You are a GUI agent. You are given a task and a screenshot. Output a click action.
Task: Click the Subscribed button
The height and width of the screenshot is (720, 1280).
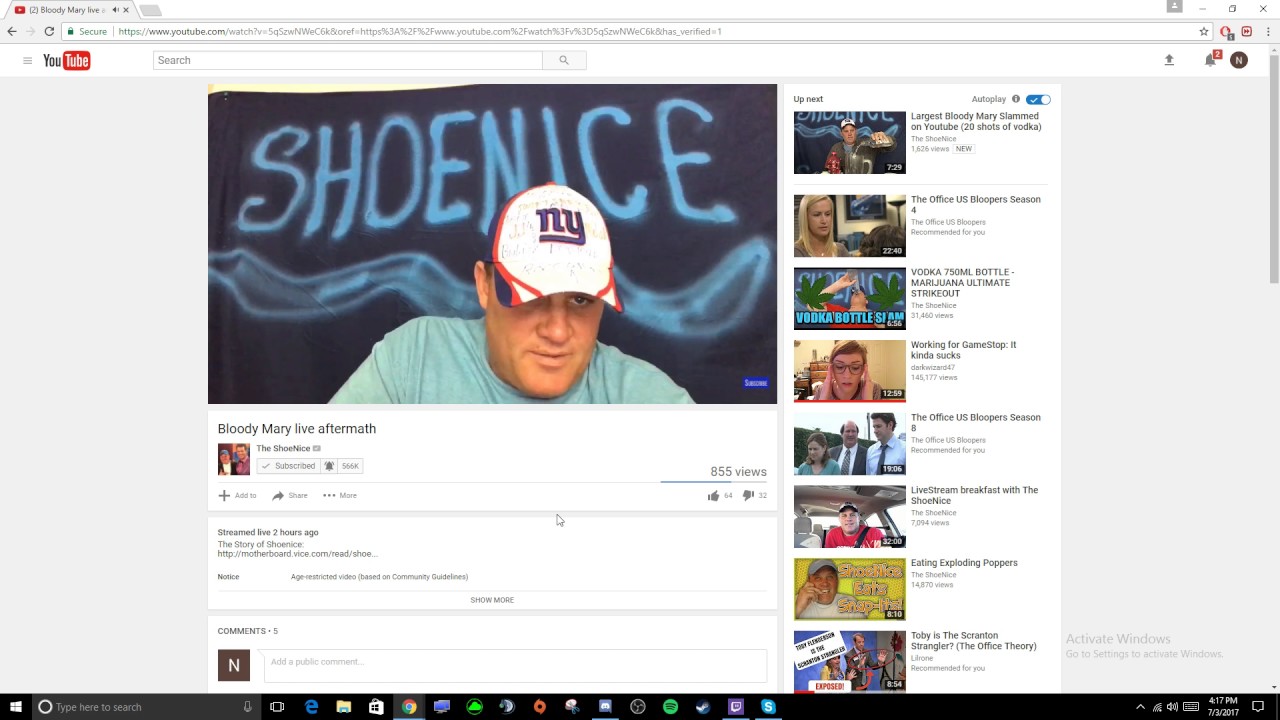pos(288,466)
